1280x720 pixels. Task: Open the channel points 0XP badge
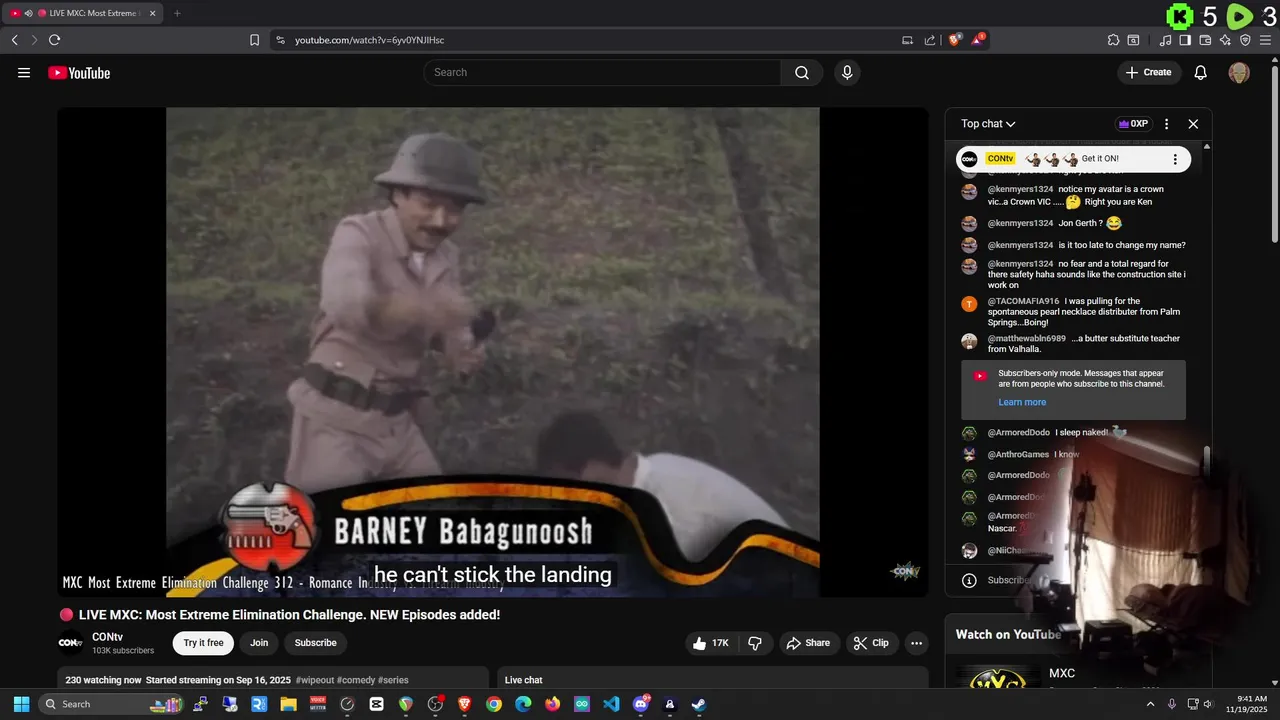1133,124
